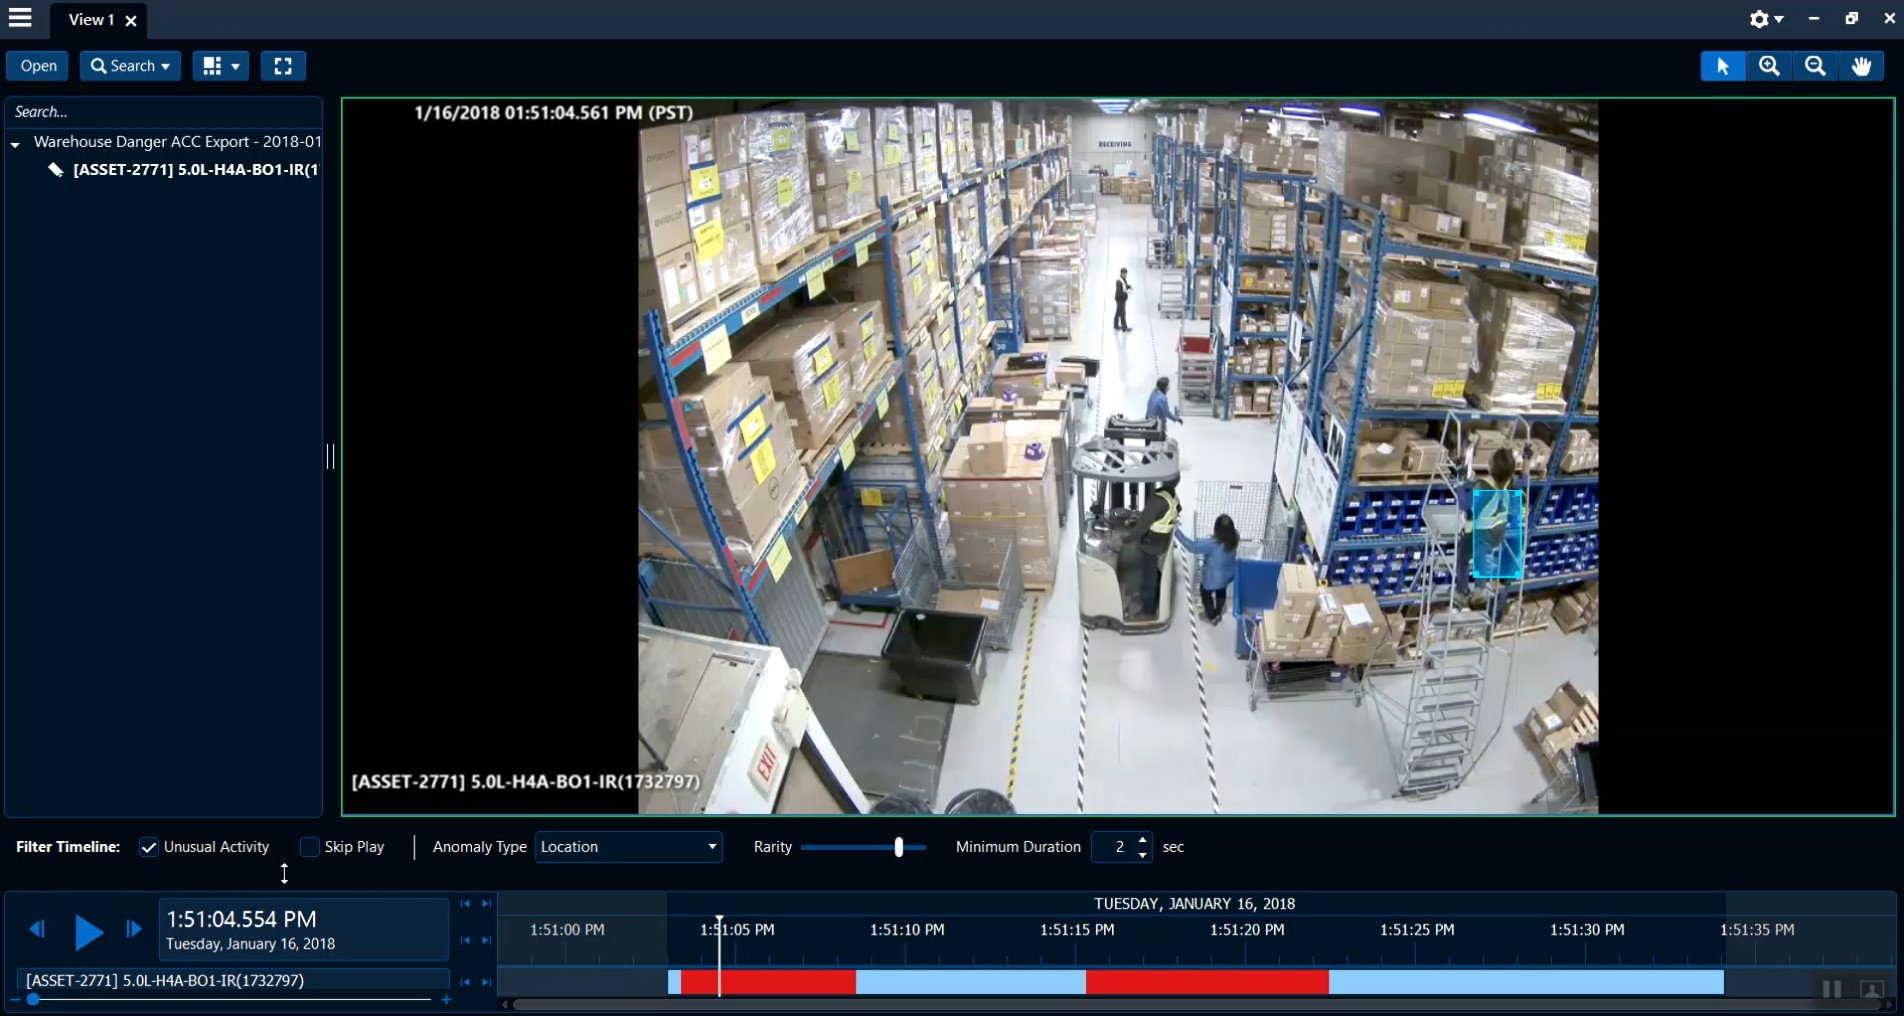Enable the Skip Play option

click(x=311, y=847)
